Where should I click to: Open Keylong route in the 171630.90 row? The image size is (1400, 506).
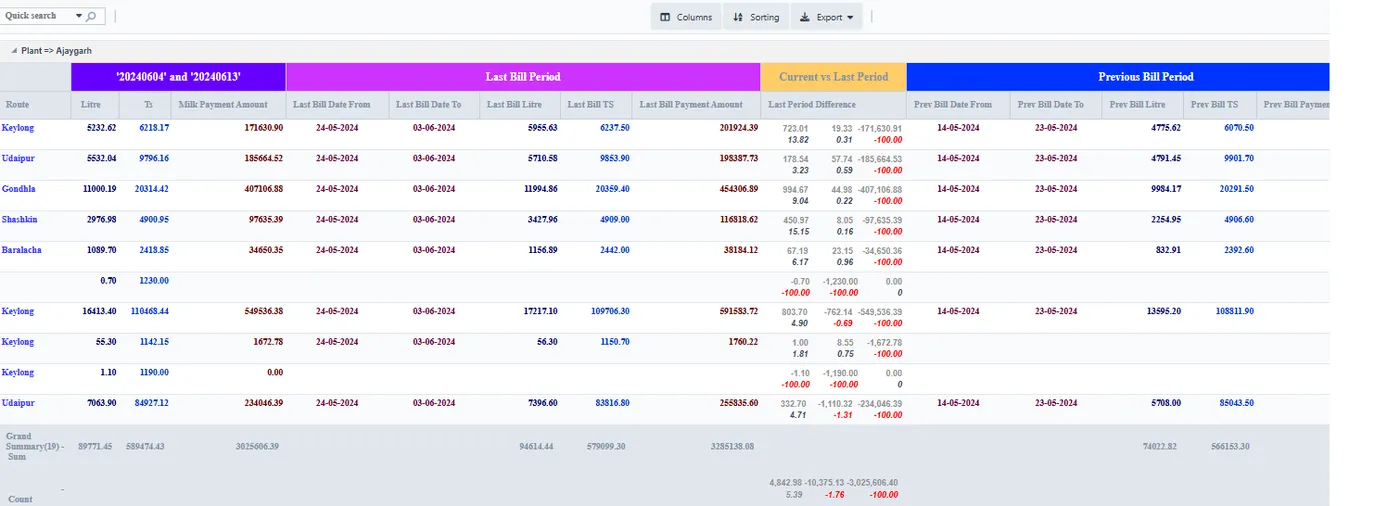(18, 128)
